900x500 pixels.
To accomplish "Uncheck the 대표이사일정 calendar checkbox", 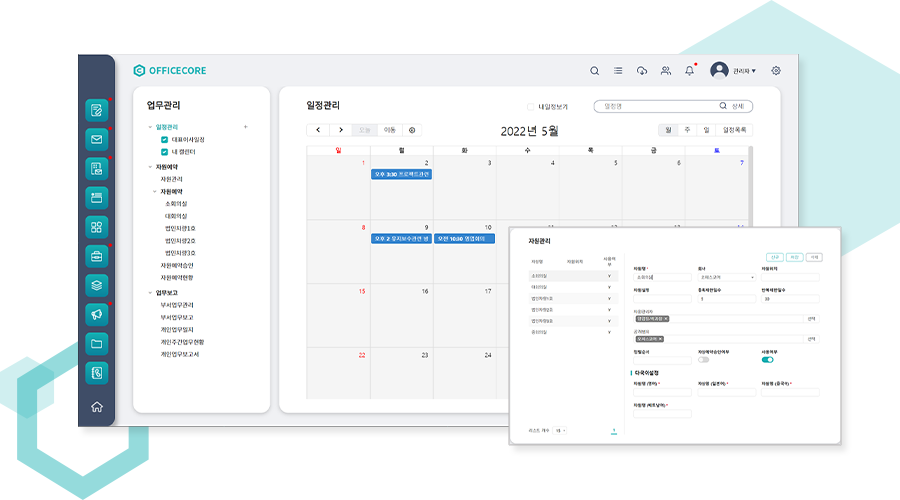I will (x=164, y=140).
